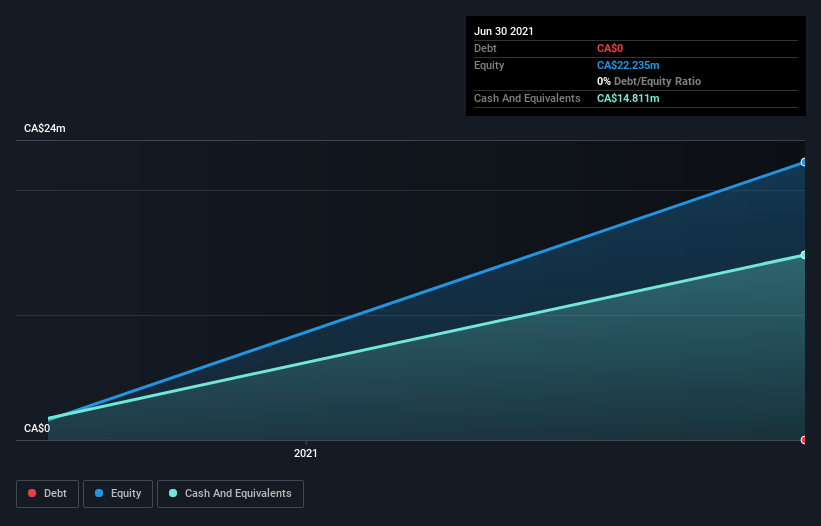Select the blue Equity data point marker
The image size is (821, 526).
[x=803, y=162]
